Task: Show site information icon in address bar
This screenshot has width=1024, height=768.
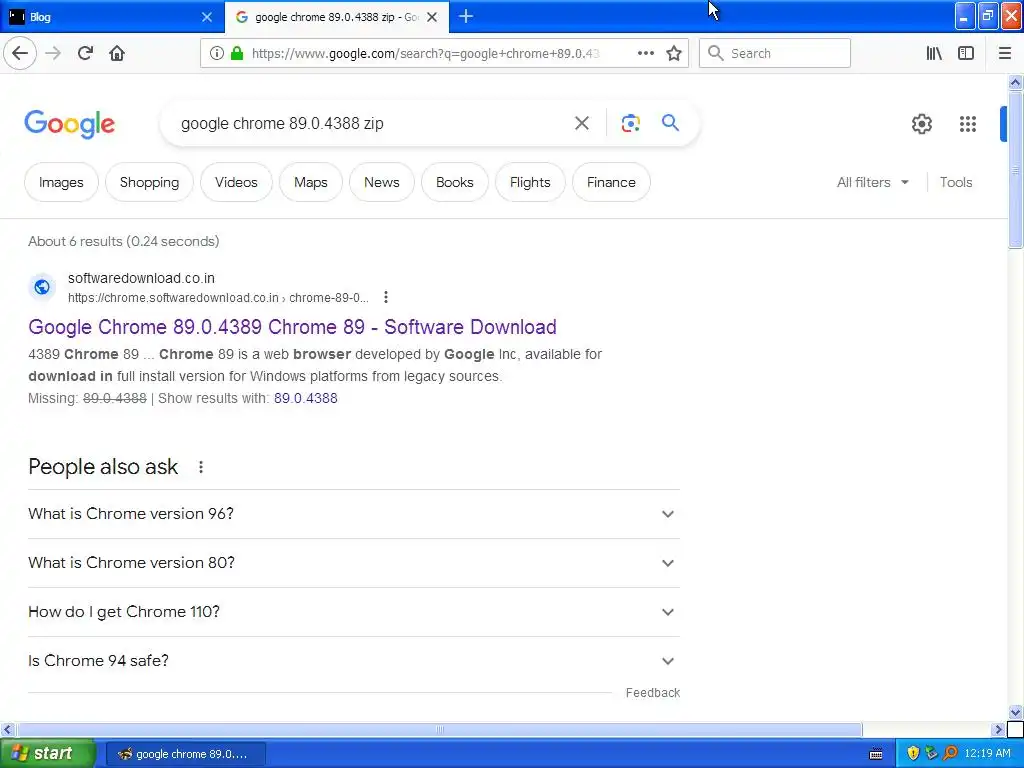Action: (x=217, y=54)
